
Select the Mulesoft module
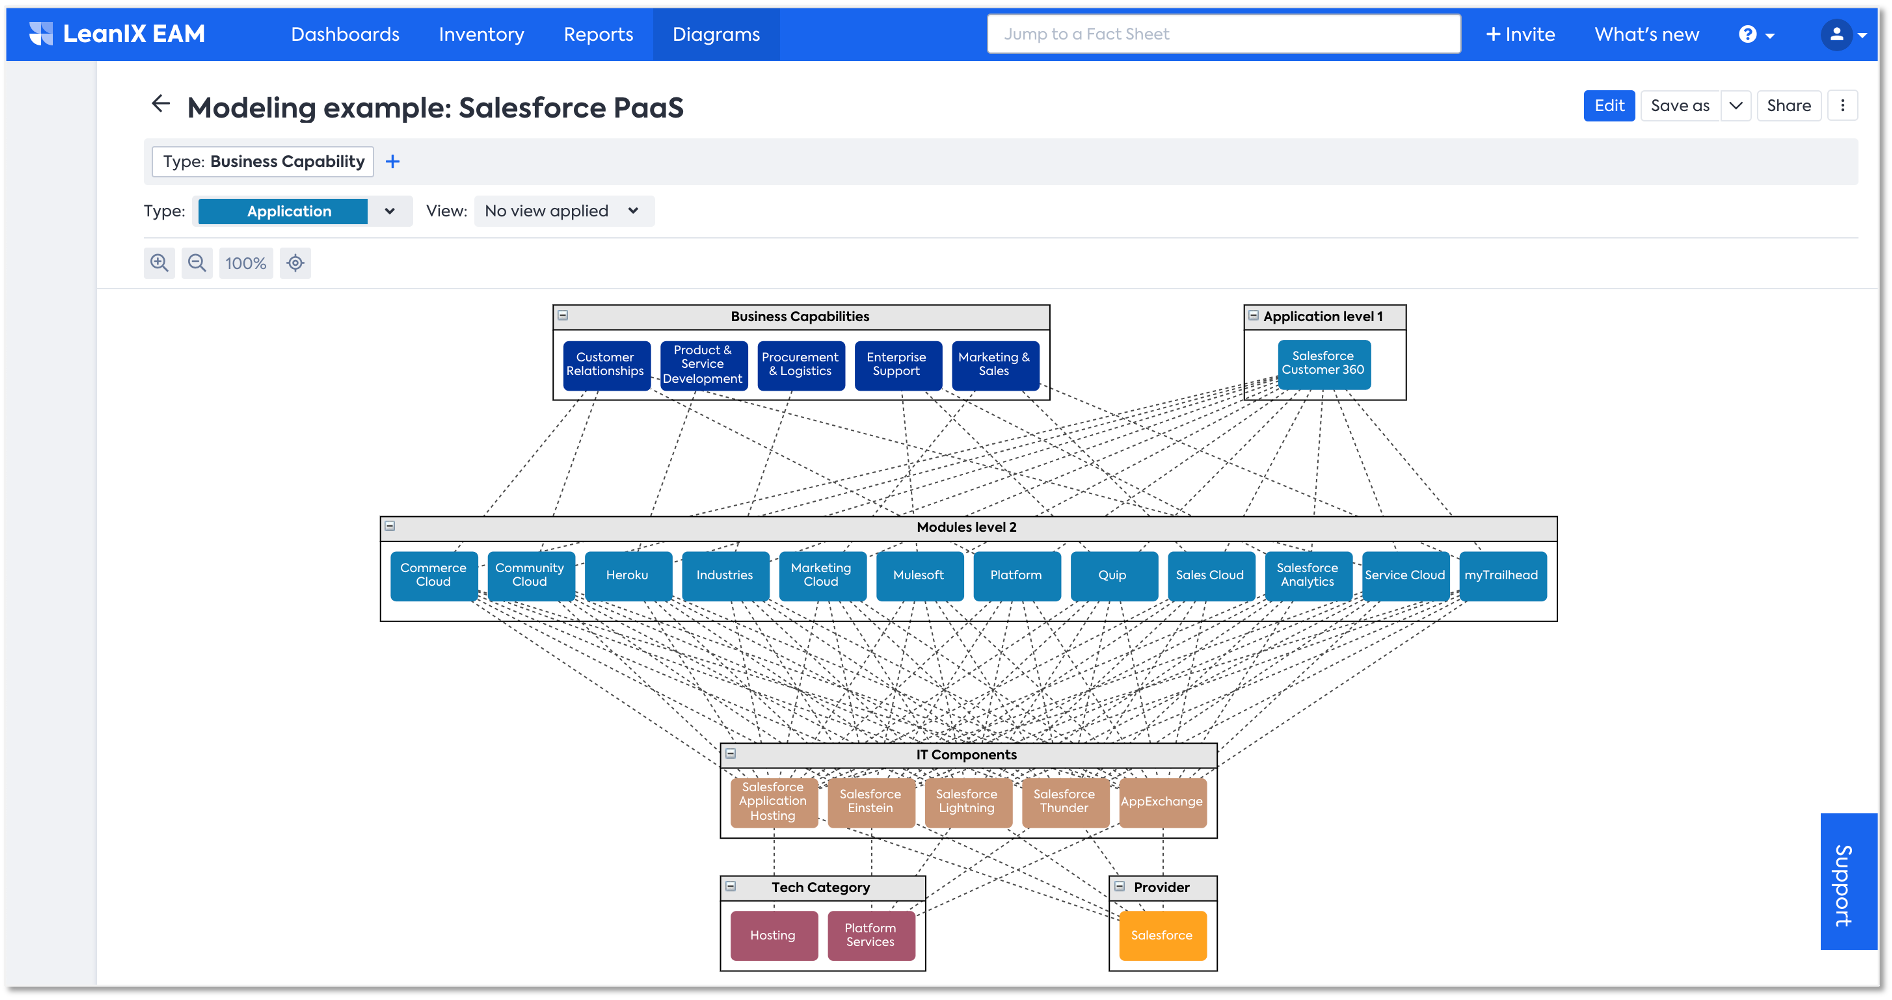point(919,576)
